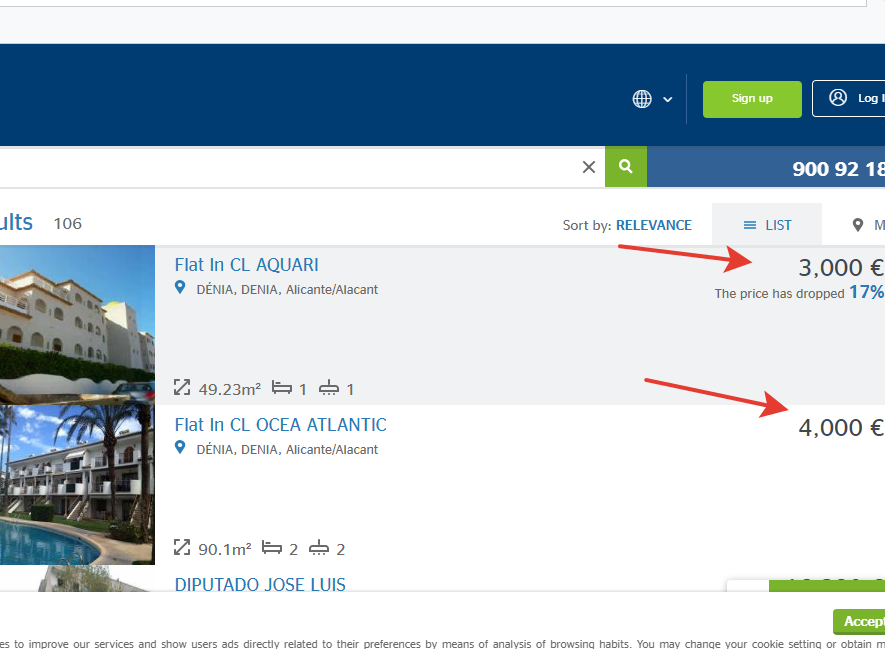
Task: Click CL AQUARI address DÉNIA, DENIA, Alicante/Alacant
Action: (287, 290)
